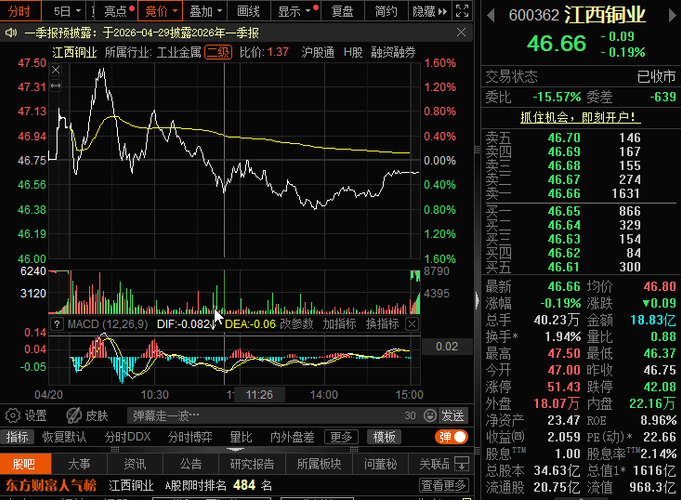Select the 量比 indicator

pyautogui.click(x=241, y=437)
